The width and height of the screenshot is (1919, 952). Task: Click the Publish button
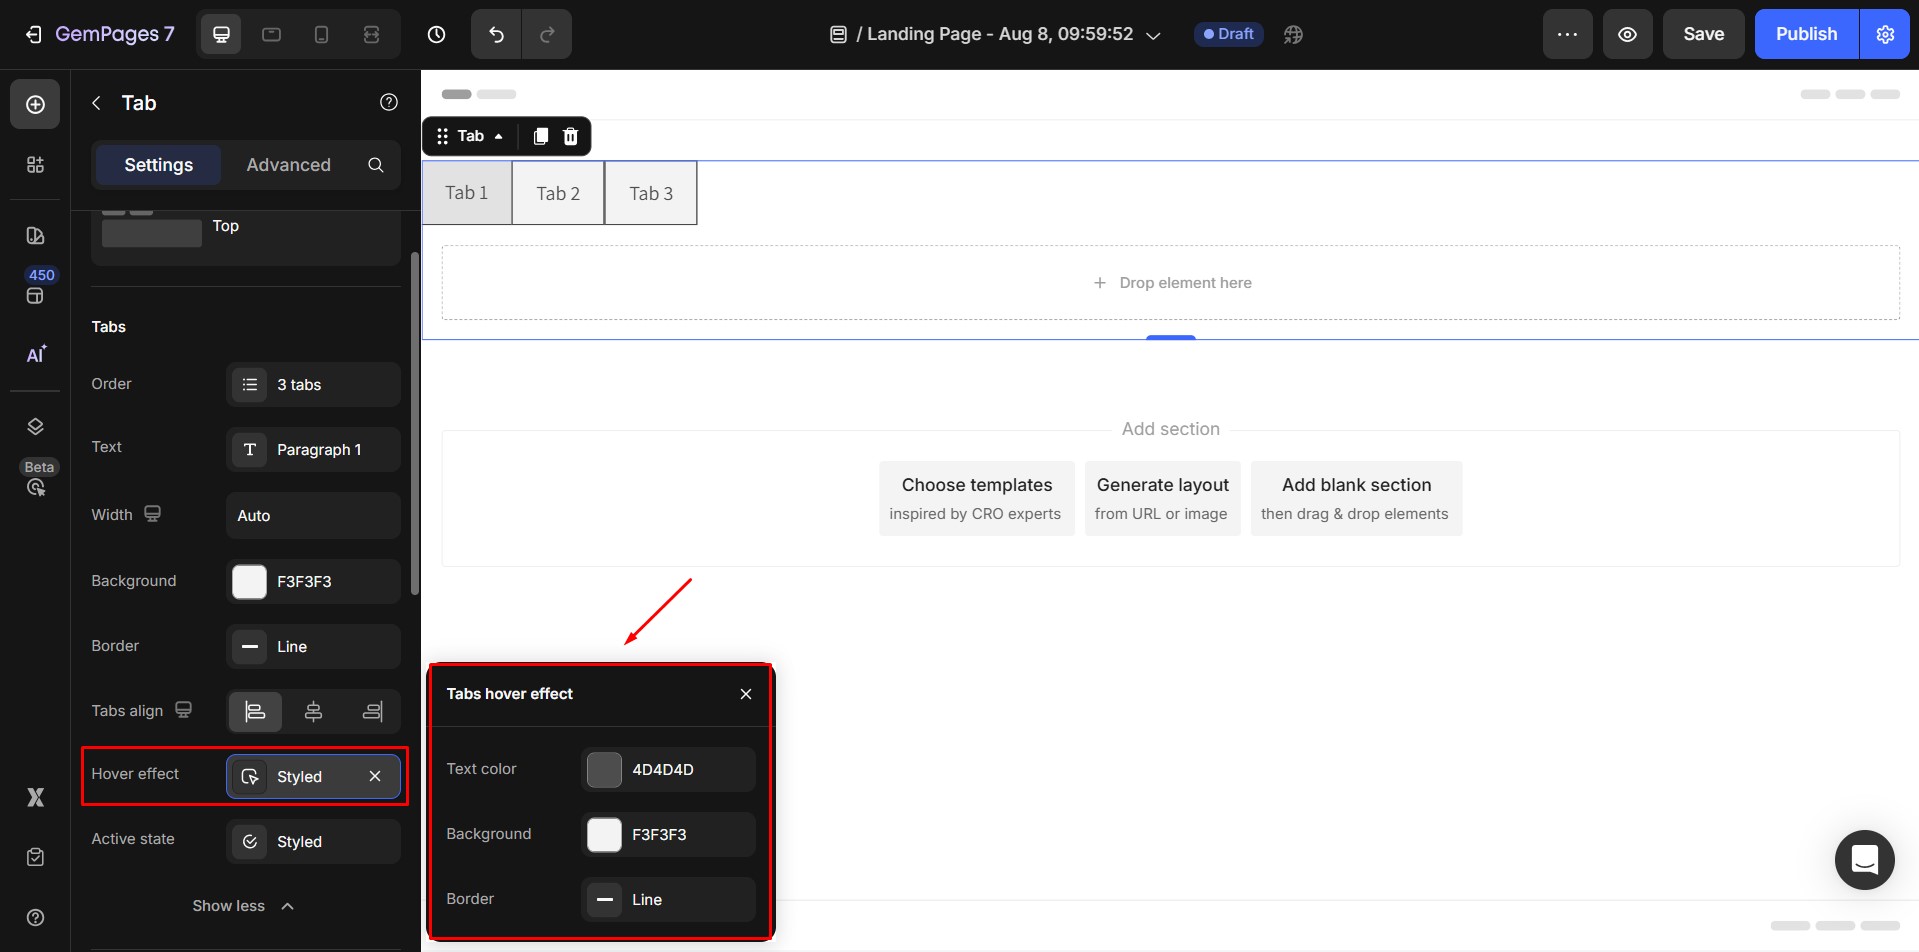coord(1804,33)
